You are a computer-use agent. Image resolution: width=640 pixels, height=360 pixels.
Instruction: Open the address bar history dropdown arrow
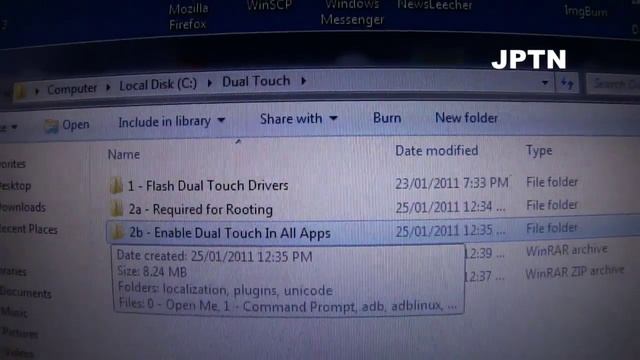(x=545, y=83)
